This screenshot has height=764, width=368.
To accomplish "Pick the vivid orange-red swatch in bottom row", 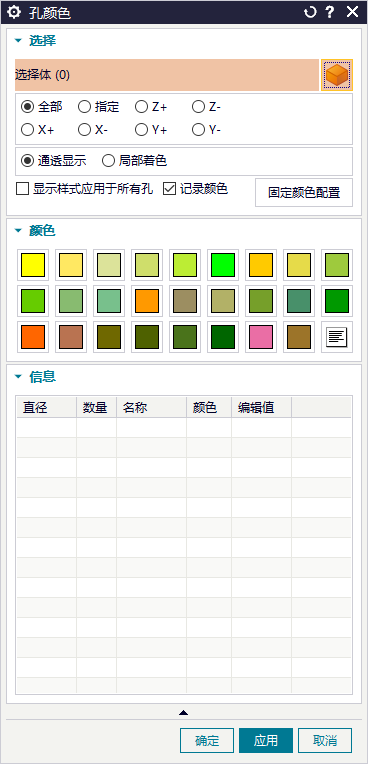I will (x=33, y=337).
